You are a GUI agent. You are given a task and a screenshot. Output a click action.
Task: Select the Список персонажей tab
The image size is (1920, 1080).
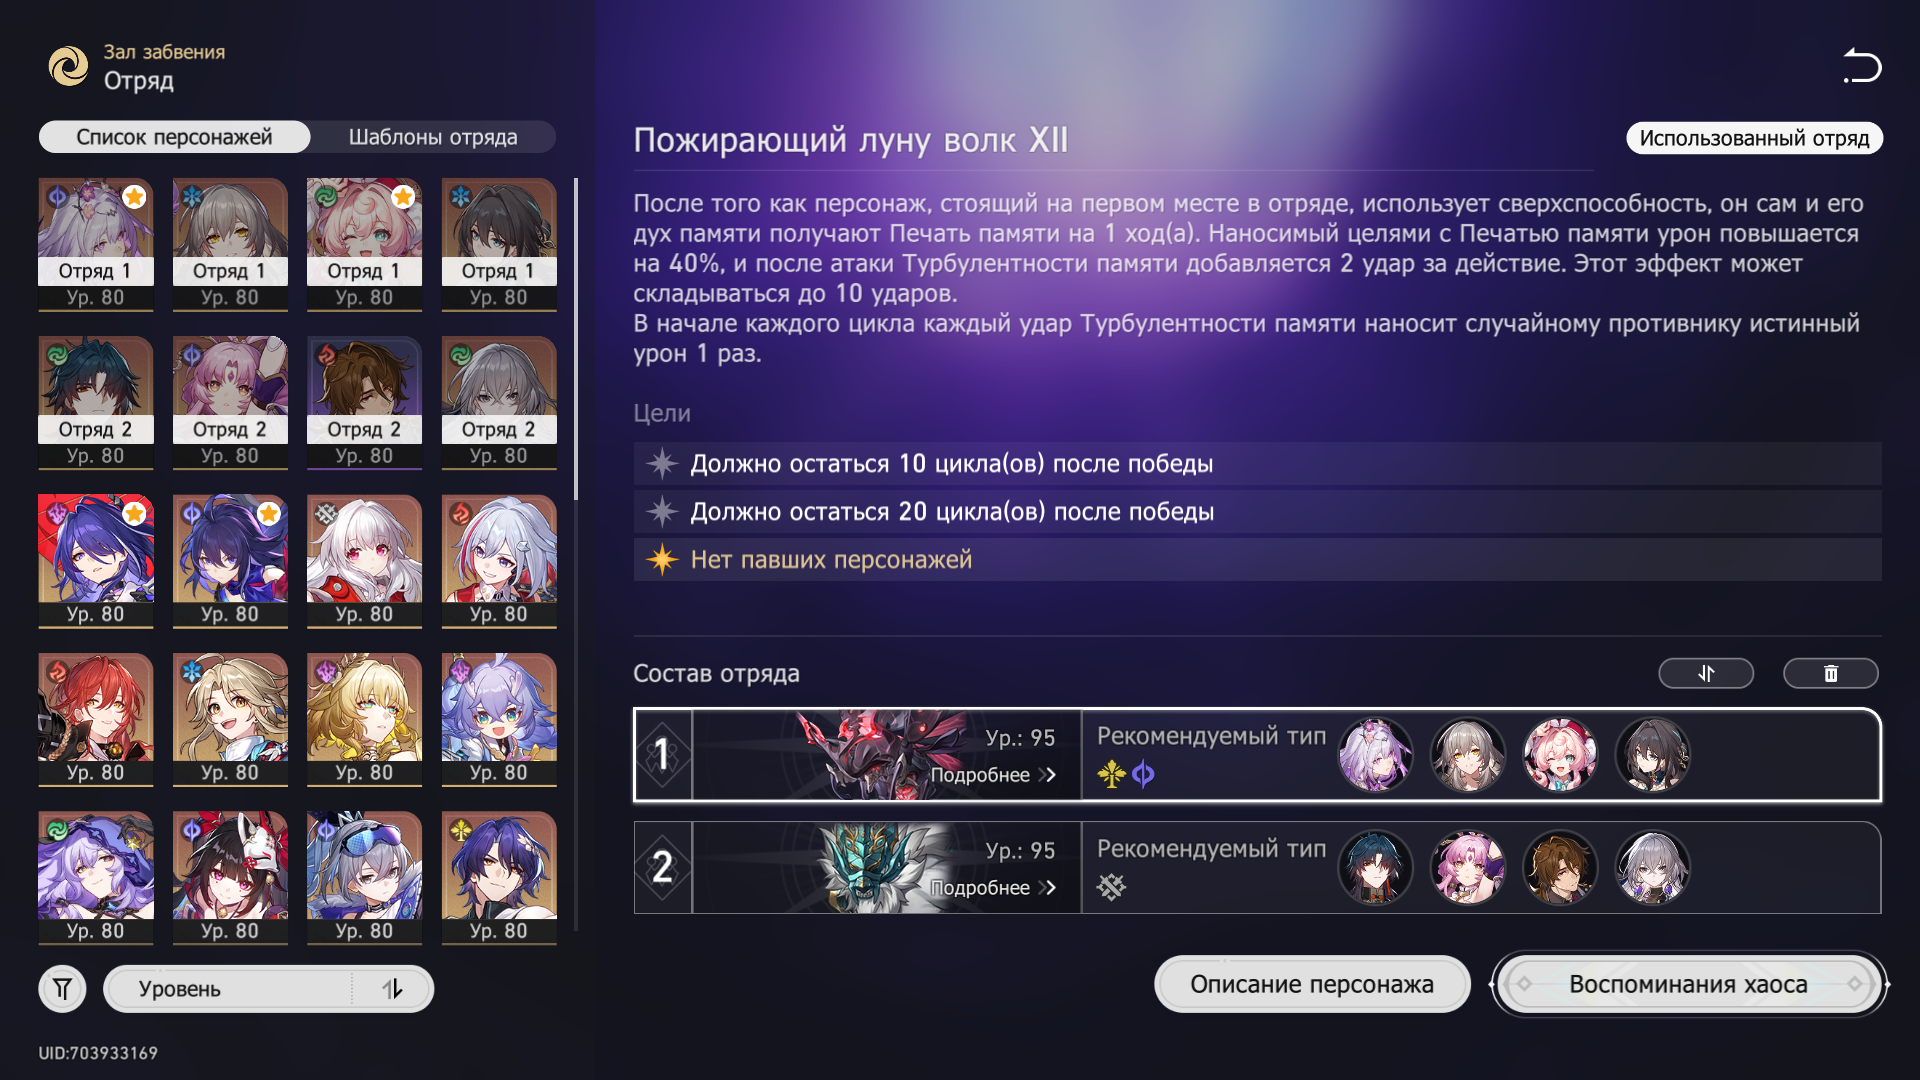174,137
